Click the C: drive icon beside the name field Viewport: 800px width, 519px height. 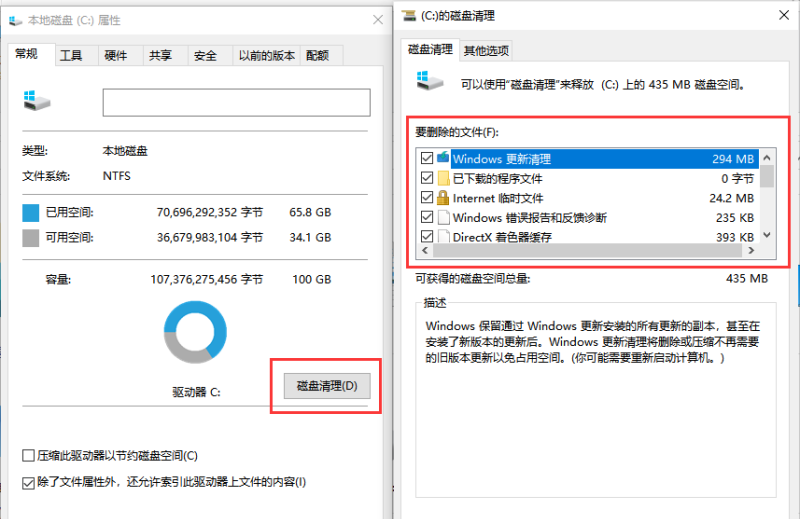[x=37, y=101]
